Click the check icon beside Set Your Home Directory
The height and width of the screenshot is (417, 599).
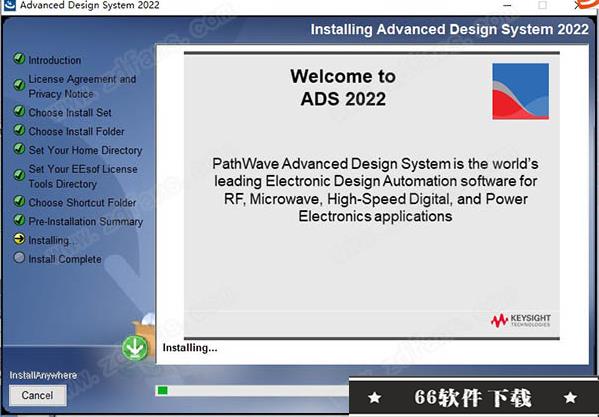point(19,149)
